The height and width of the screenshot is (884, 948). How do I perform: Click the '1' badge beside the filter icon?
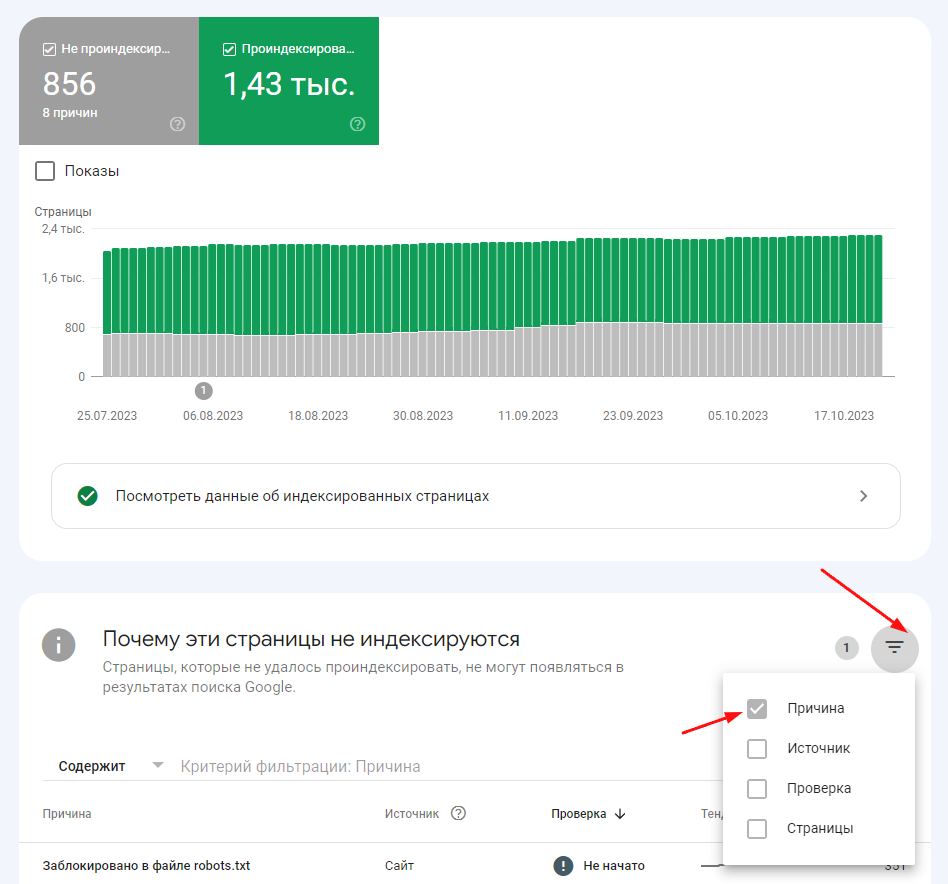(x=846, y=648)
